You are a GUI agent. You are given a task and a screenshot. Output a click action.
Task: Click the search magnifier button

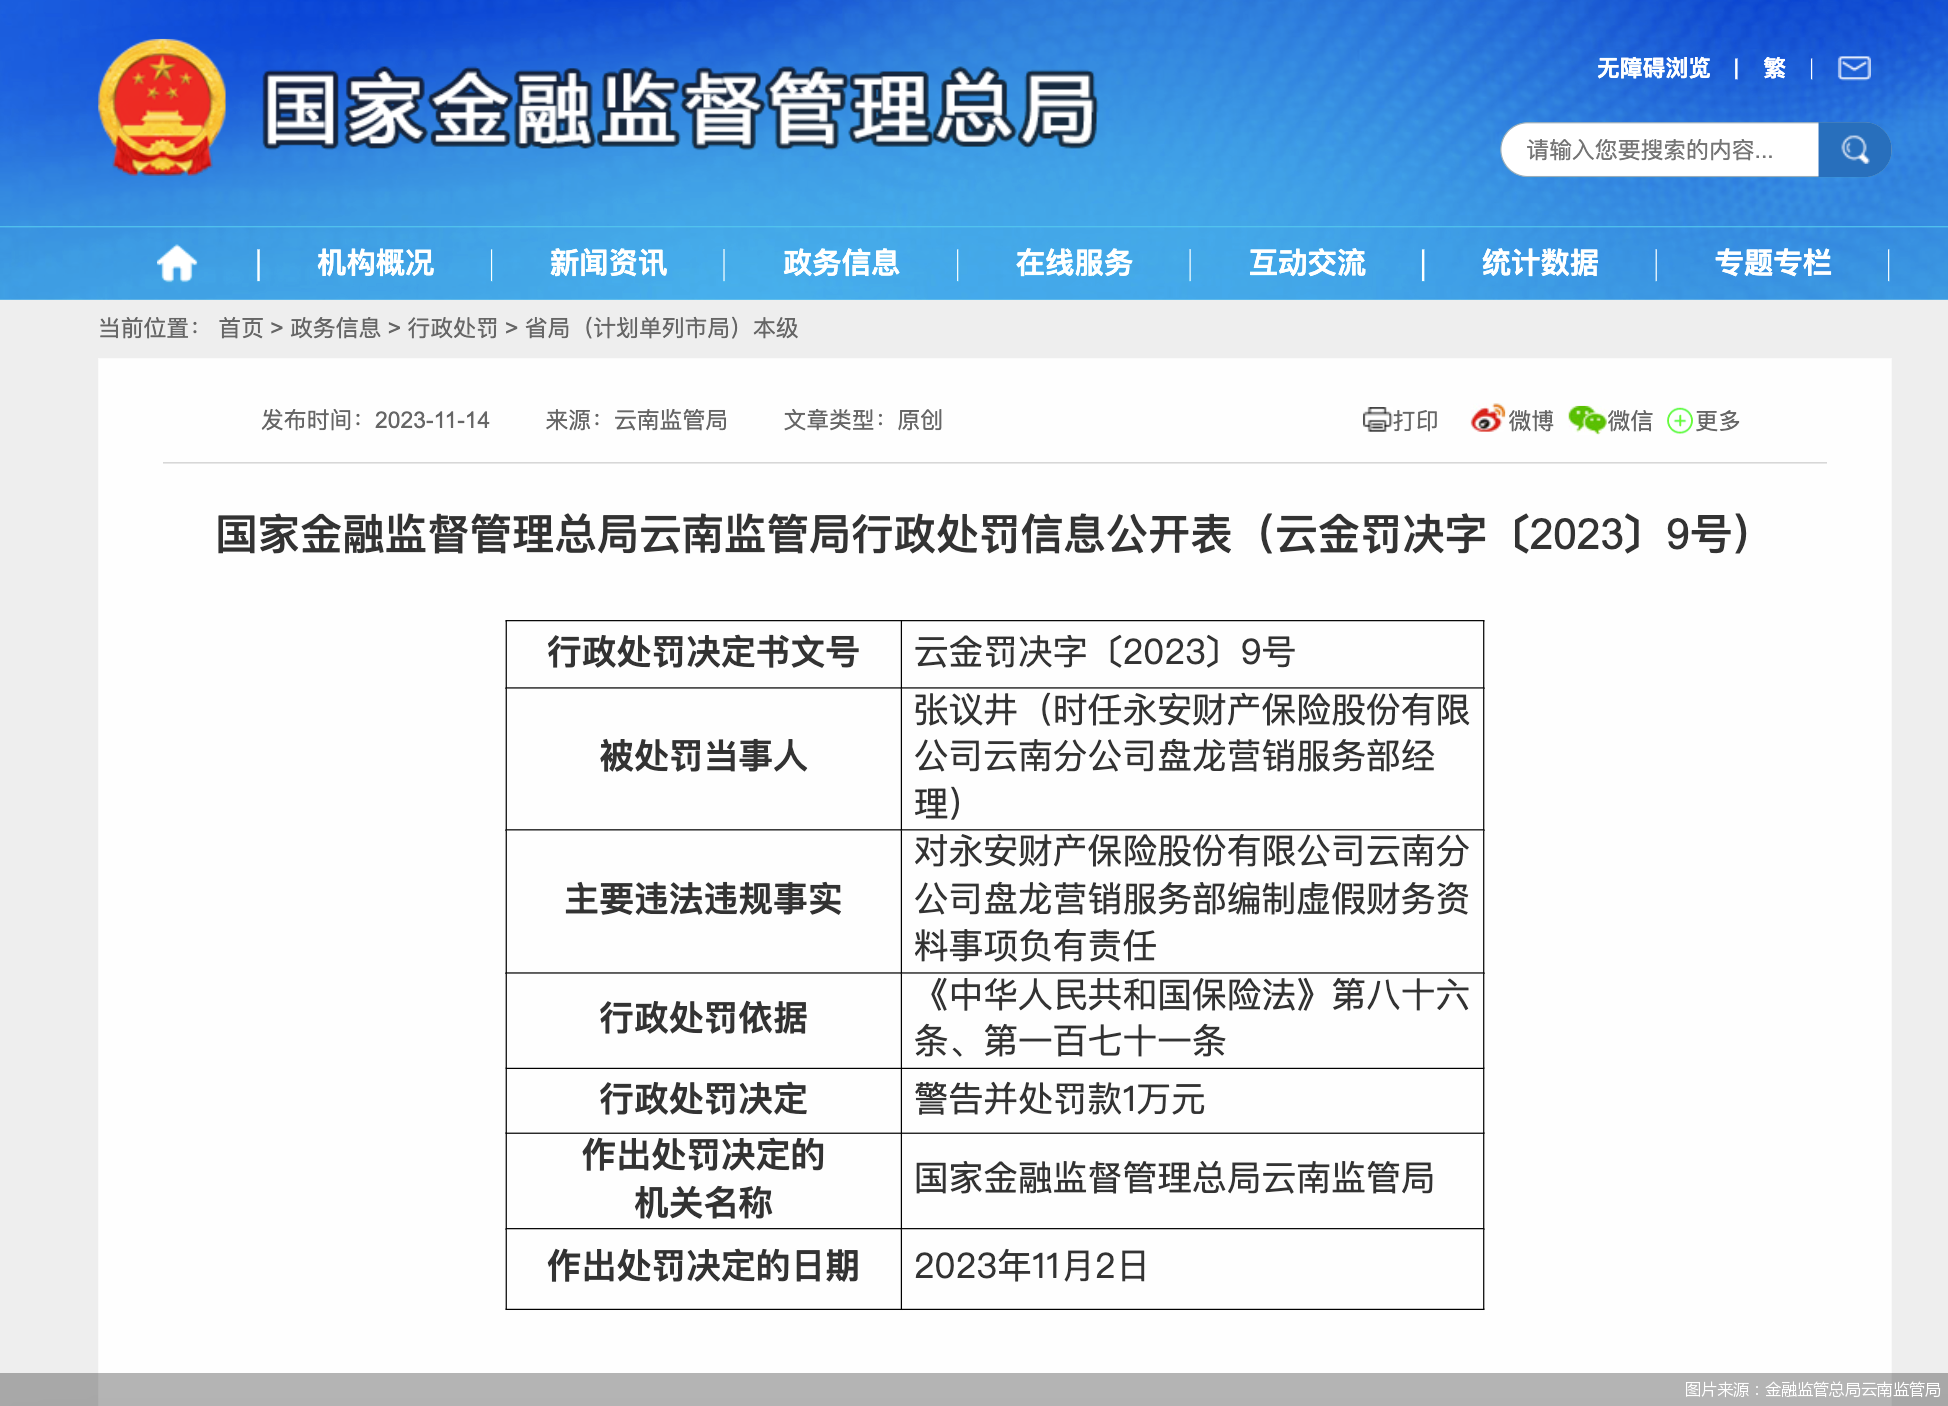(1855, 150)
